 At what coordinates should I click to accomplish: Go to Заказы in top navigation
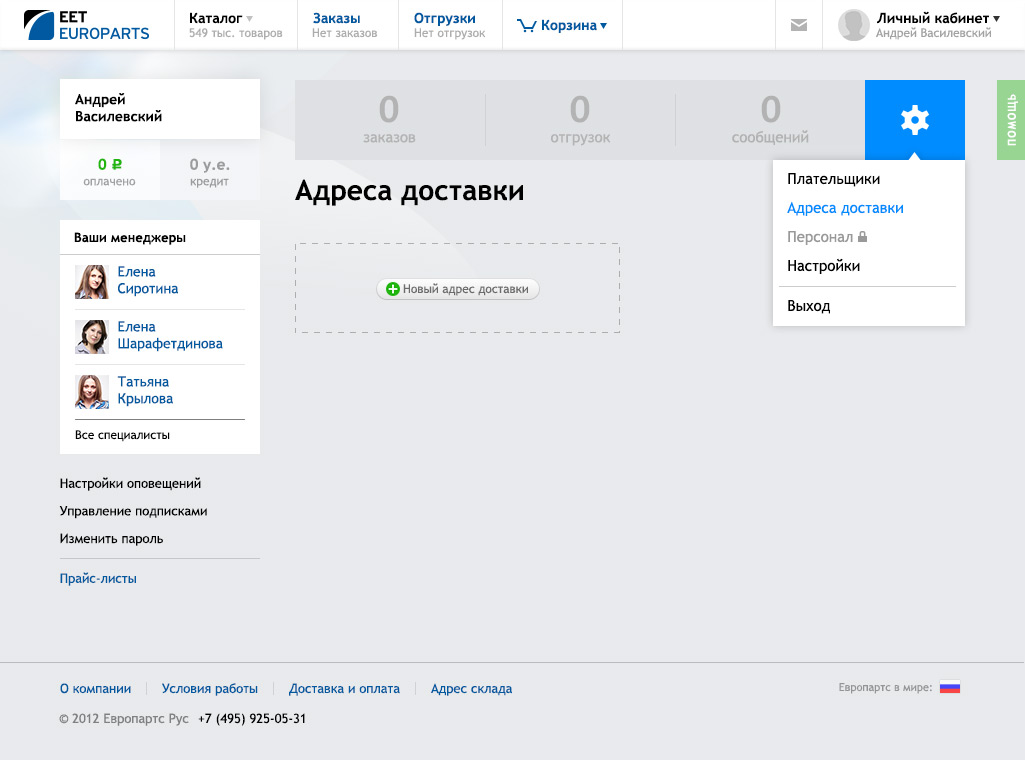click(x=336, y=18)
